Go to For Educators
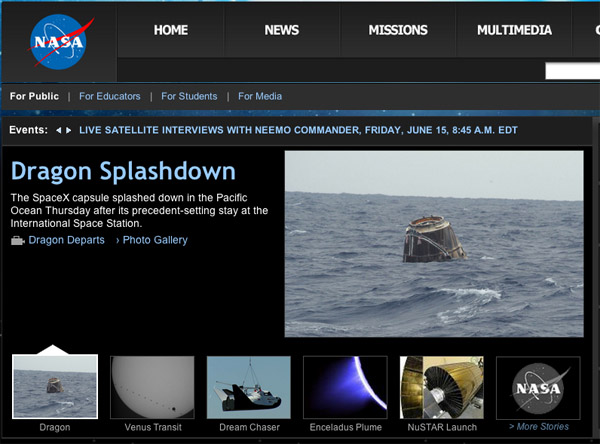Image resolution: width=600 pixels, height=444 pixels. click(x=109, y=96)
